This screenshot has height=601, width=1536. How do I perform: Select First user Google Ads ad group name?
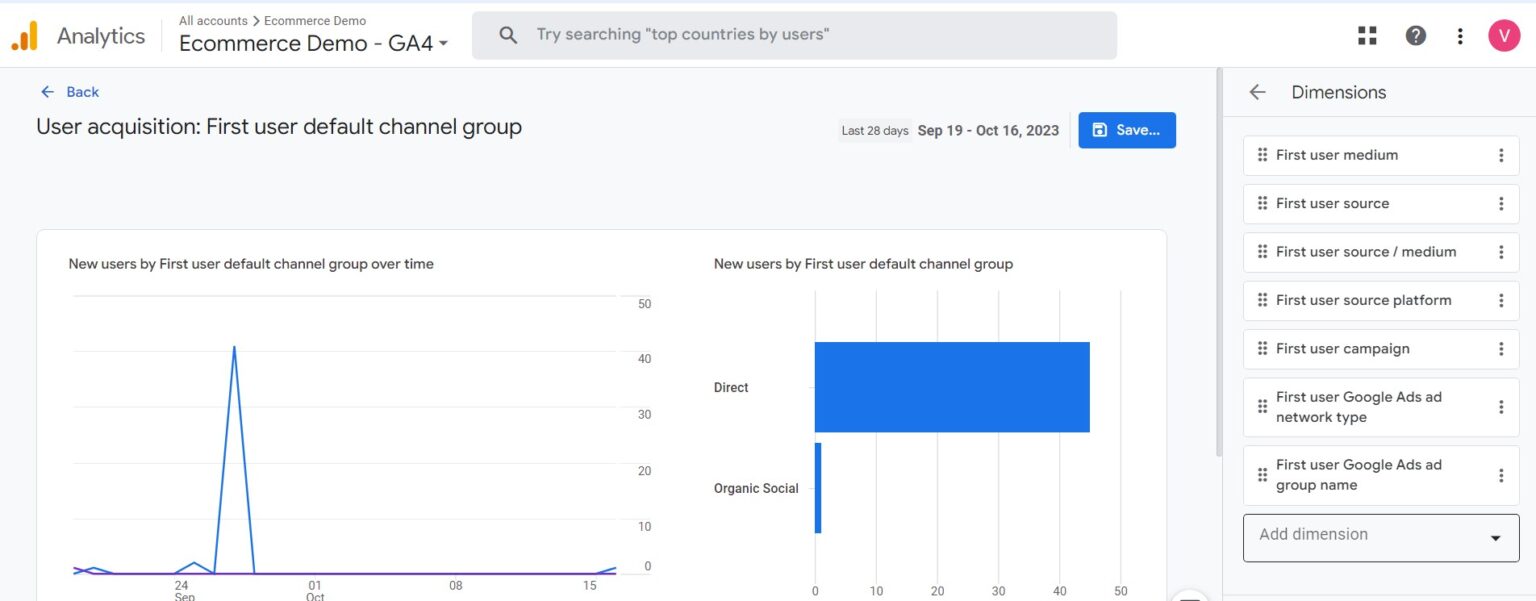[x=1358, y=475]
